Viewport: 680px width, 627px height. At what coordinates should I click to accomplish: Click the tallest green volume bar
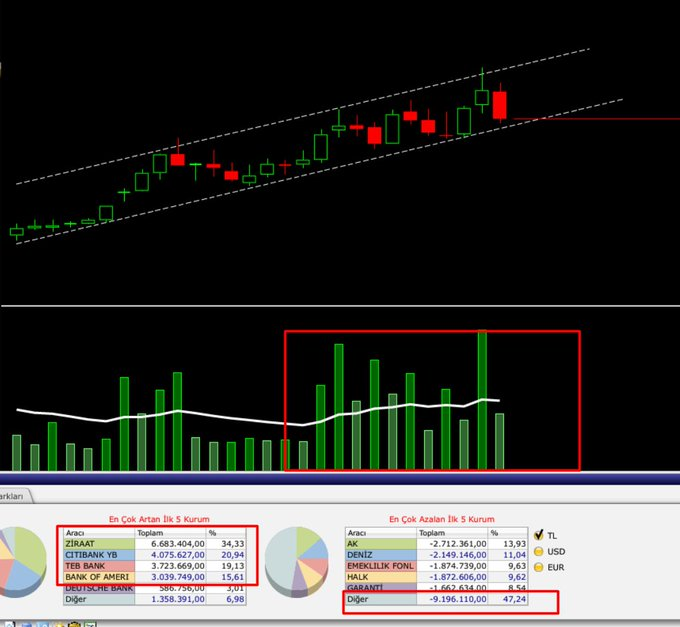pos(482,400)
